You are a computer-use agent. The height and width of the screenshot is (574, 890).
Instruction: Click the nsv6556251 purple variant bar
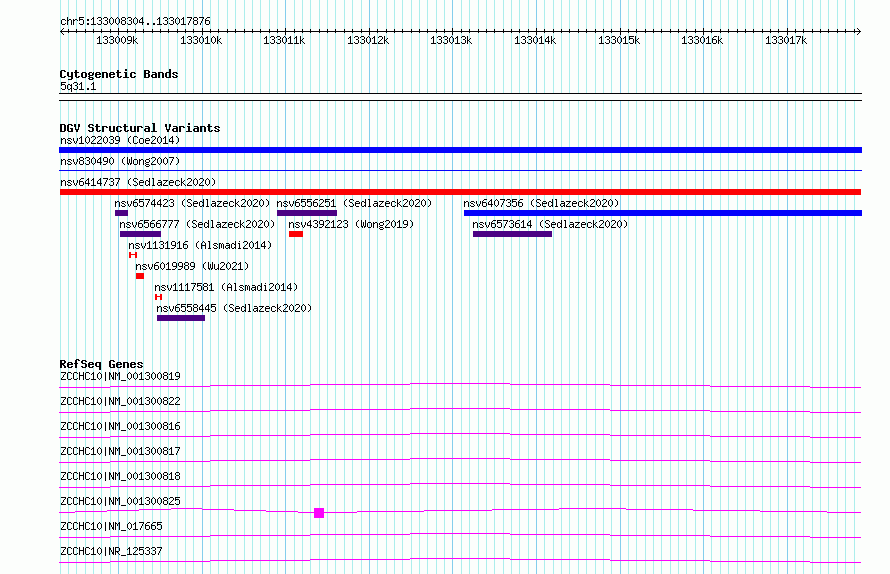(307, 213)
